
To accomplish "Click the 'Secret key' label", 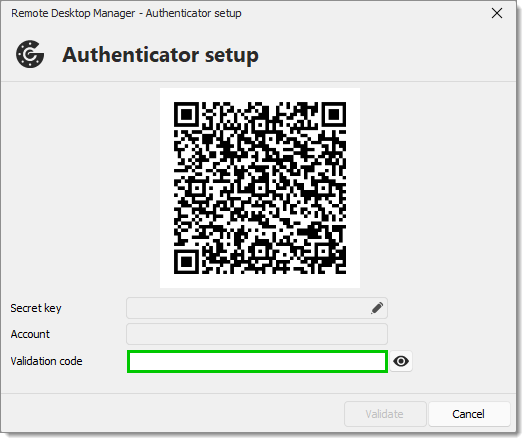I will [36, 308].
